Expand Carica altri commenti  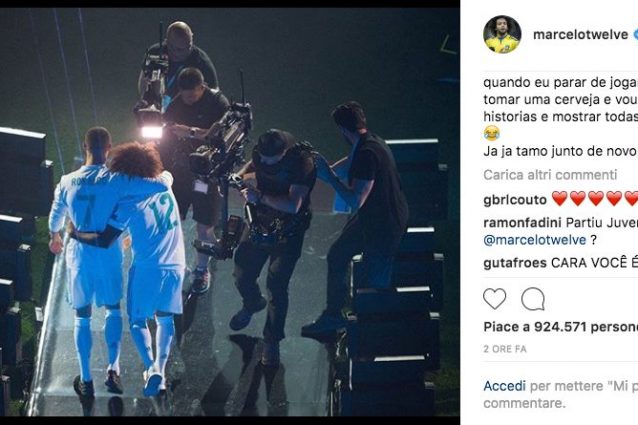click(x=550, y=175)
